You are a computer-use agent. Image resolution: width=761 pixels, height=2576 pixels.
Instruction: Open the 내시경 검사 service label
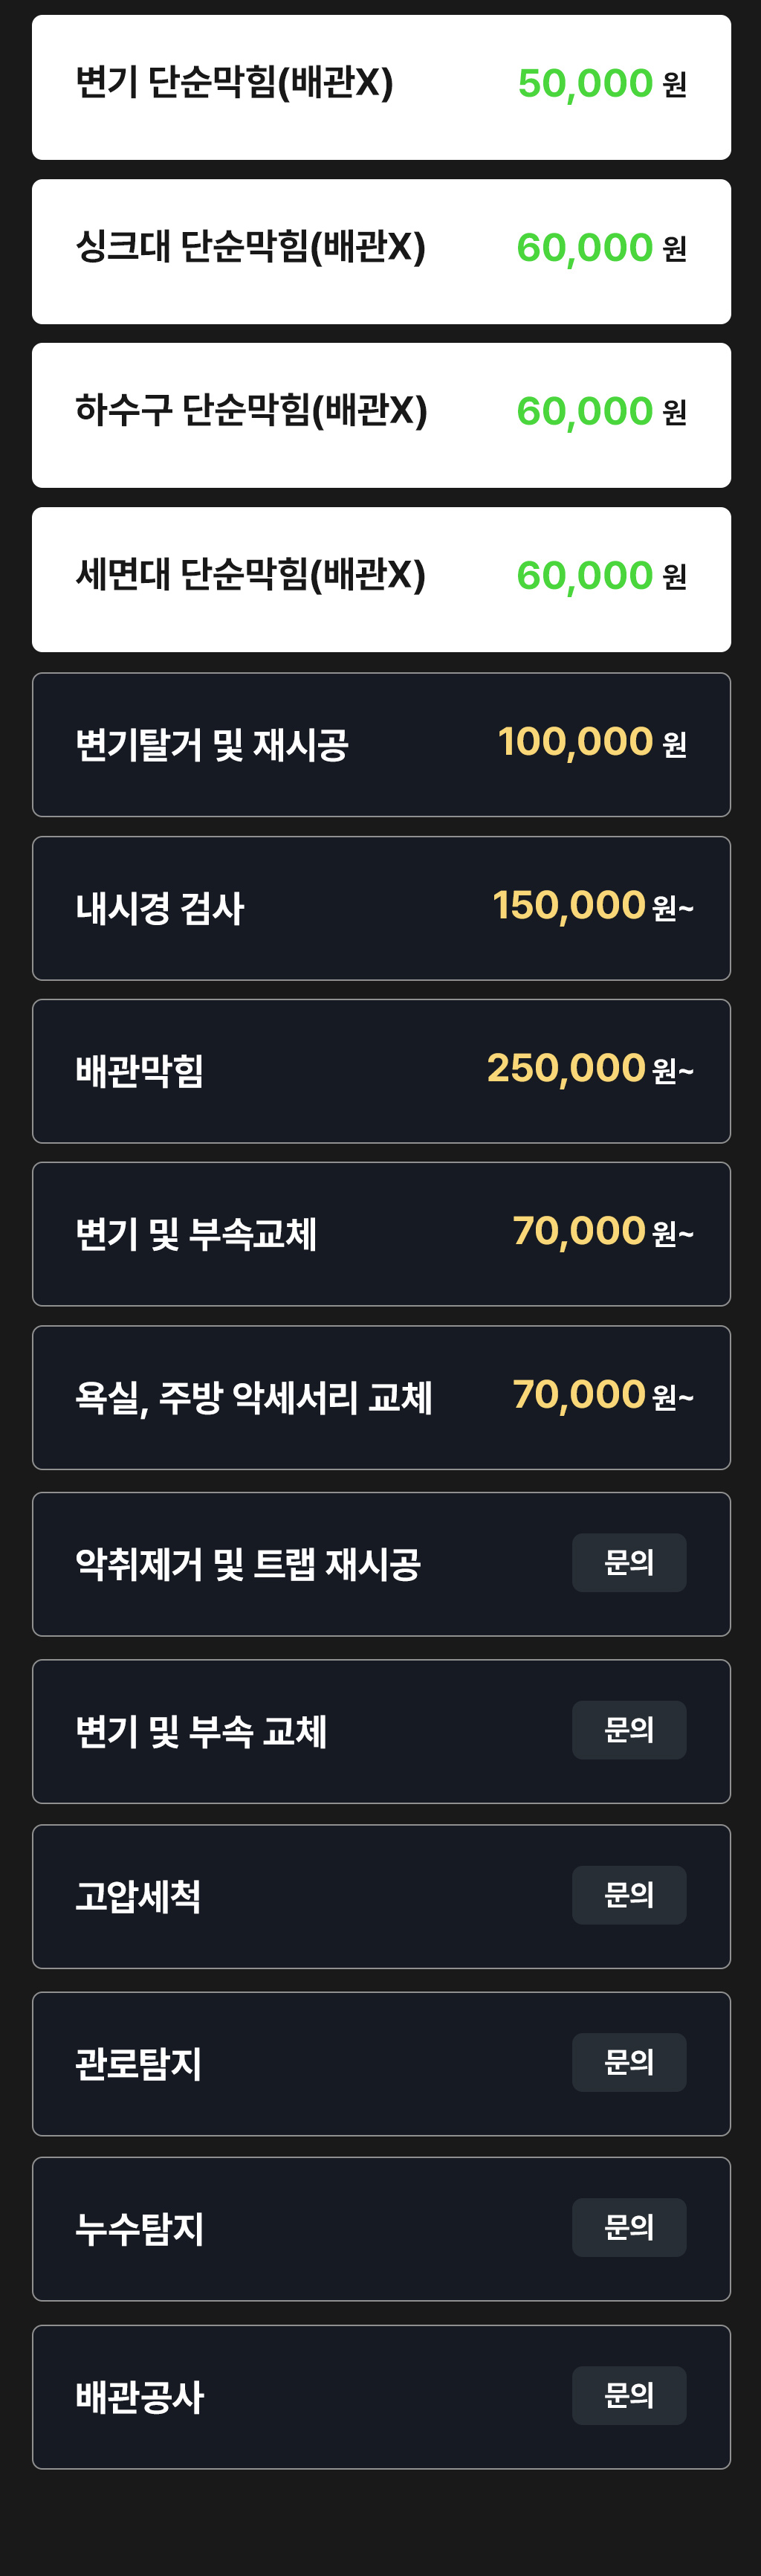pyautogui.click(x=160, y=909)
